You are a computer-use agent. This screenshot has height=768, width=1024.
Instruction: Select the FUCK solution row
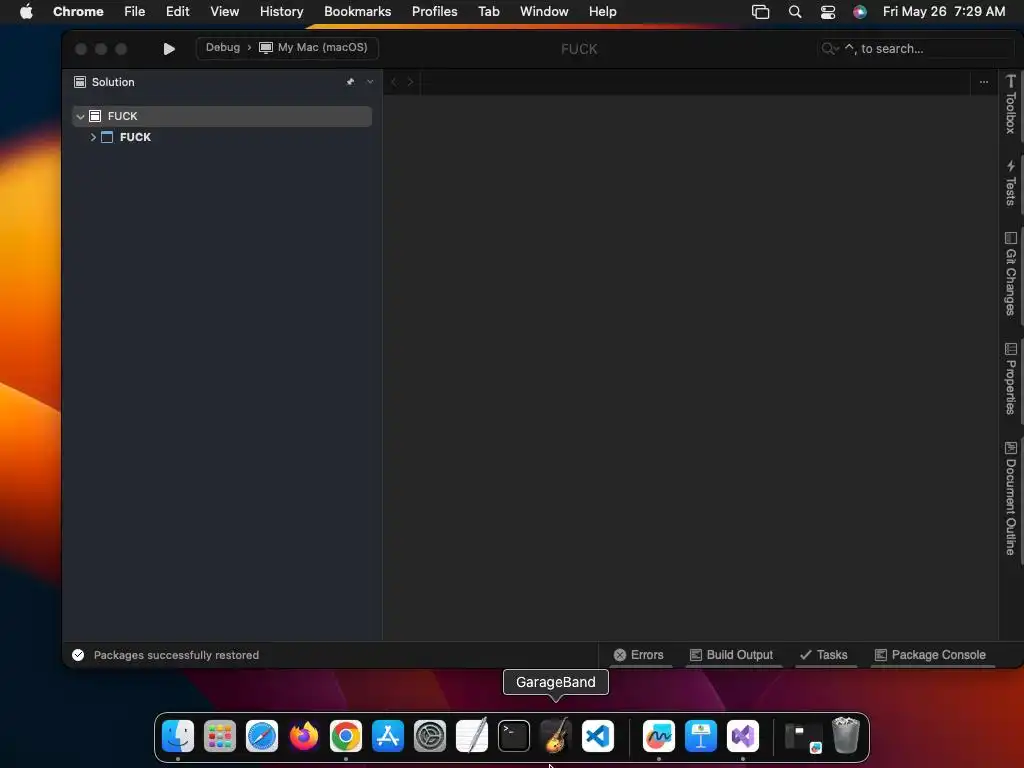pyautogui.click(x=222, y=116)
